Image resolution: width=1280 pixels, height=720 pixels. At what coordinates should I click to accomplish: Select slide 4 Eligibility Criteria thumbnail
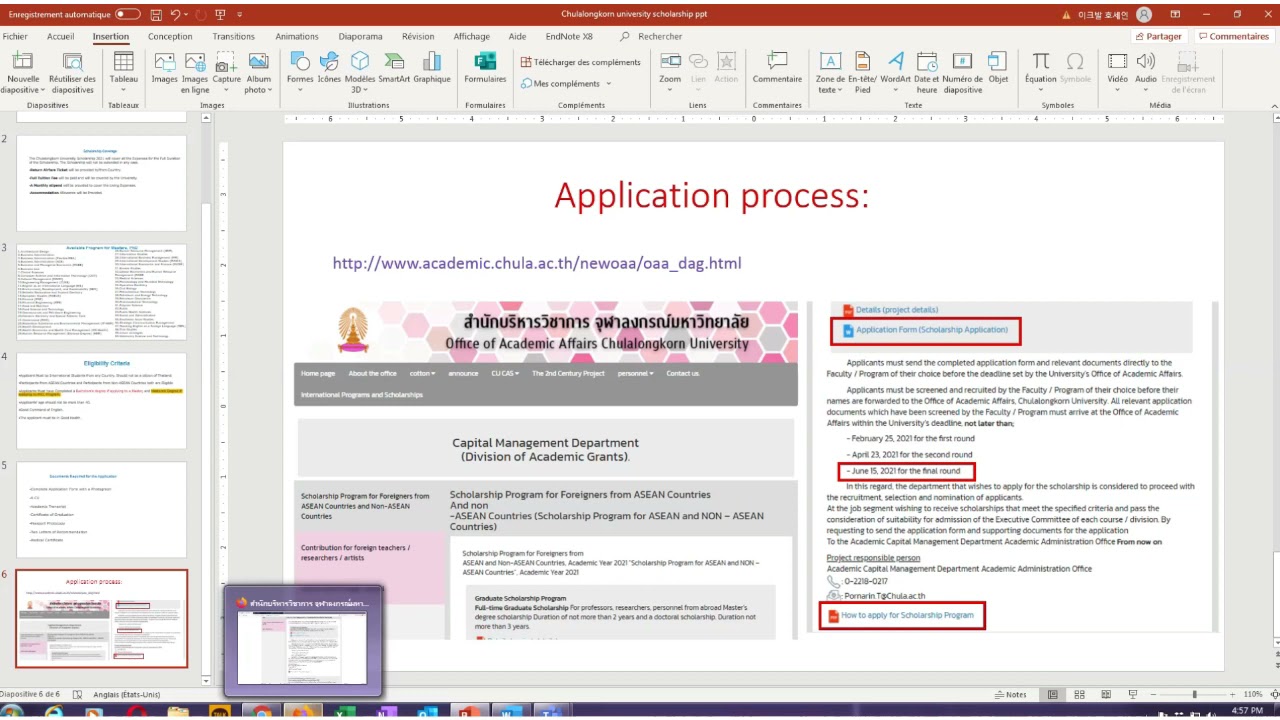100,400
